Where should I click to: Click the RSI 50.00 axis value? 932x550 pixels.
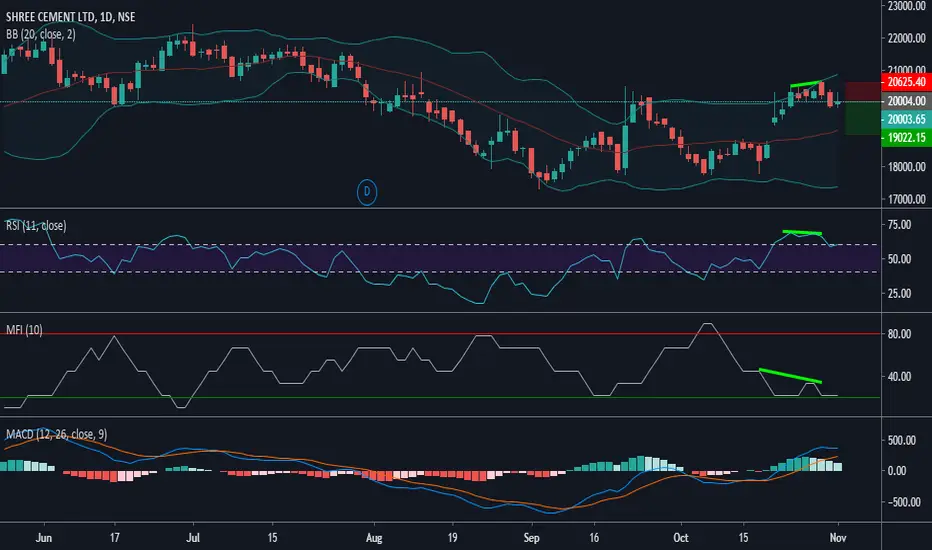click(900, 259)
